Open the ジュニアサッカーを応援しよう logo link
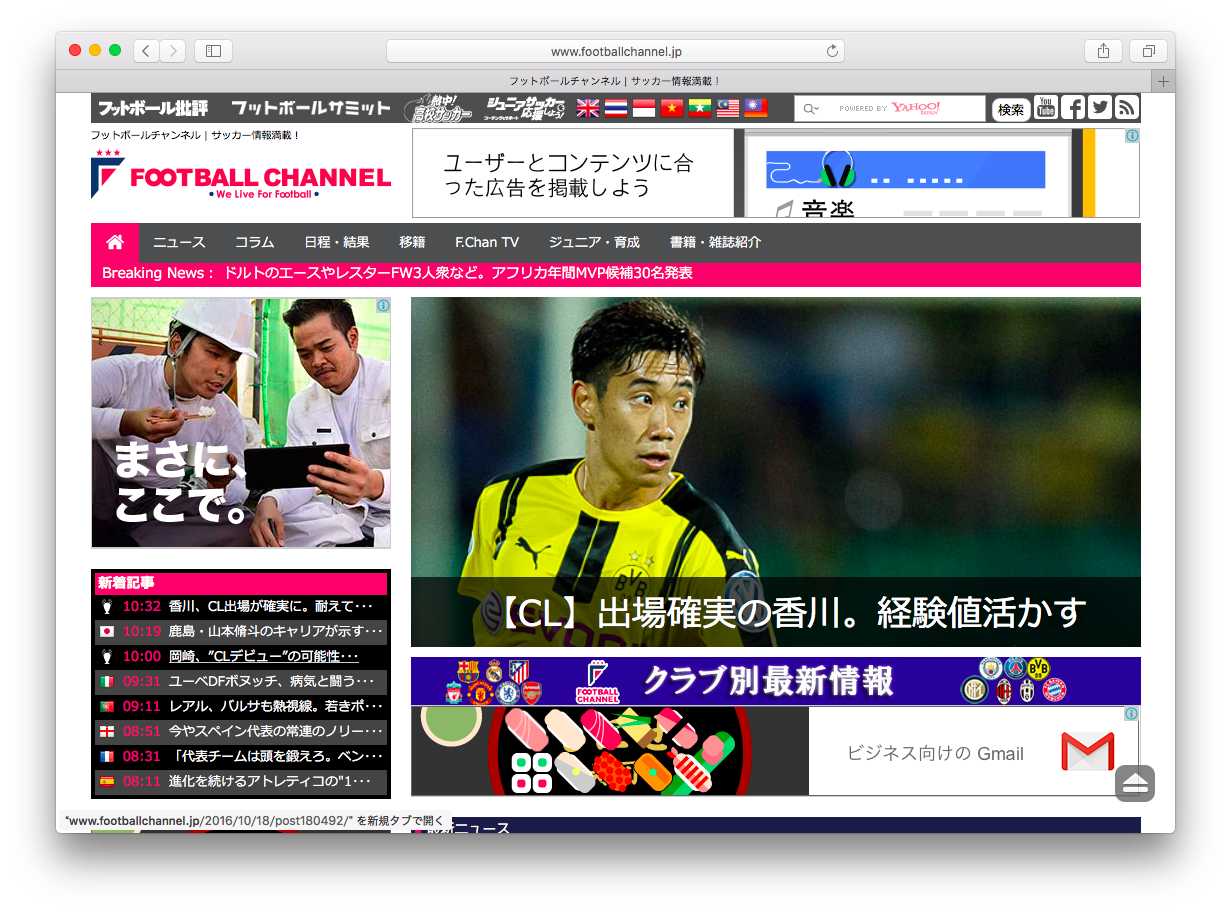The image size is (1231, 913). coord(524,108)
